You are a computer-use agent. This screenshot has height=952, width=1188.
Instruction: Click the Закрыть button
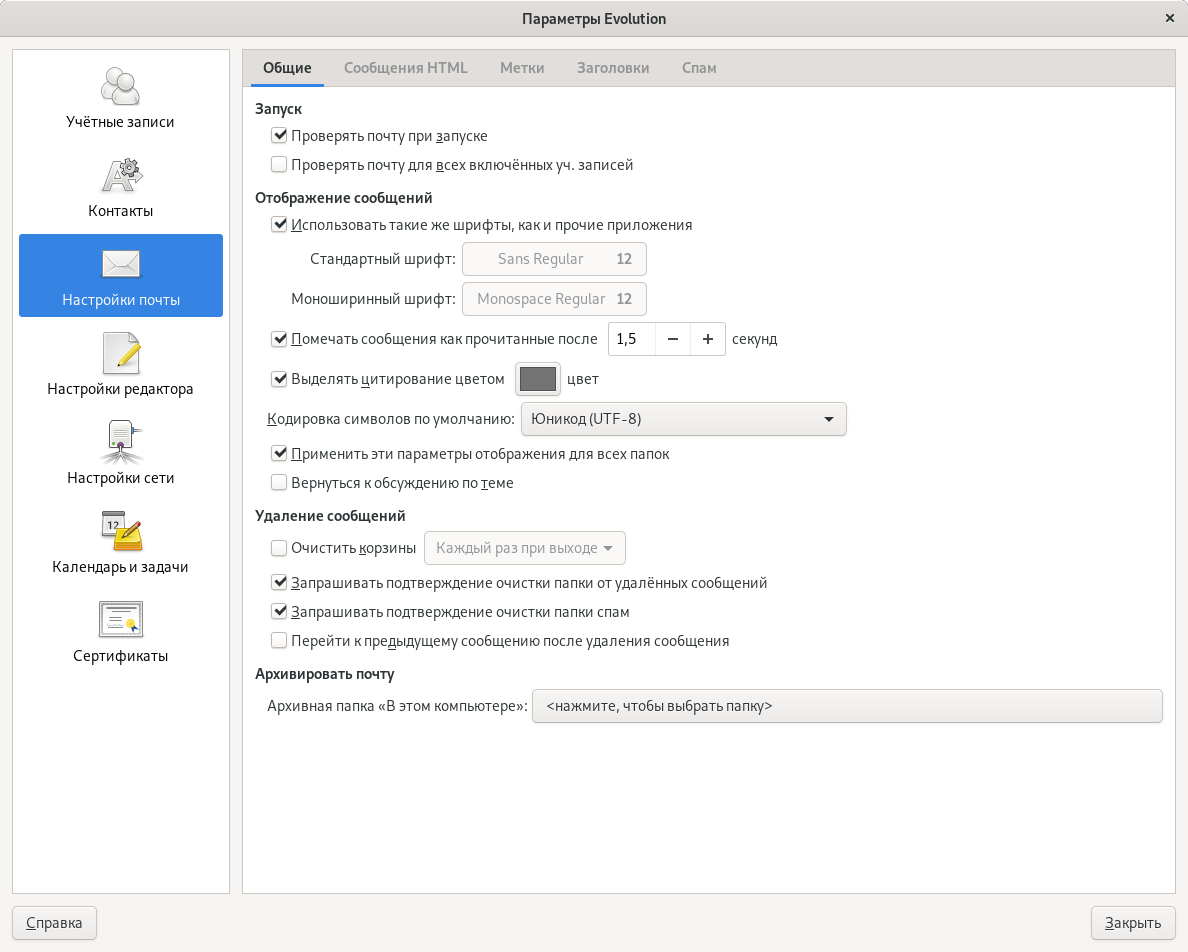(1133, 922)
